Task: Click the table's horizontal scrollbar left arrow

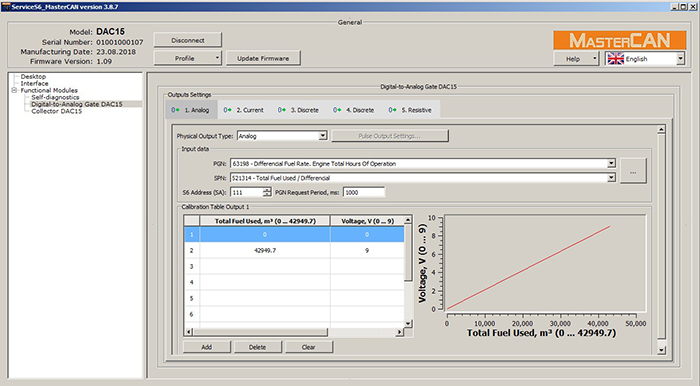Action: pyautogui.click(x=188, y=332)
